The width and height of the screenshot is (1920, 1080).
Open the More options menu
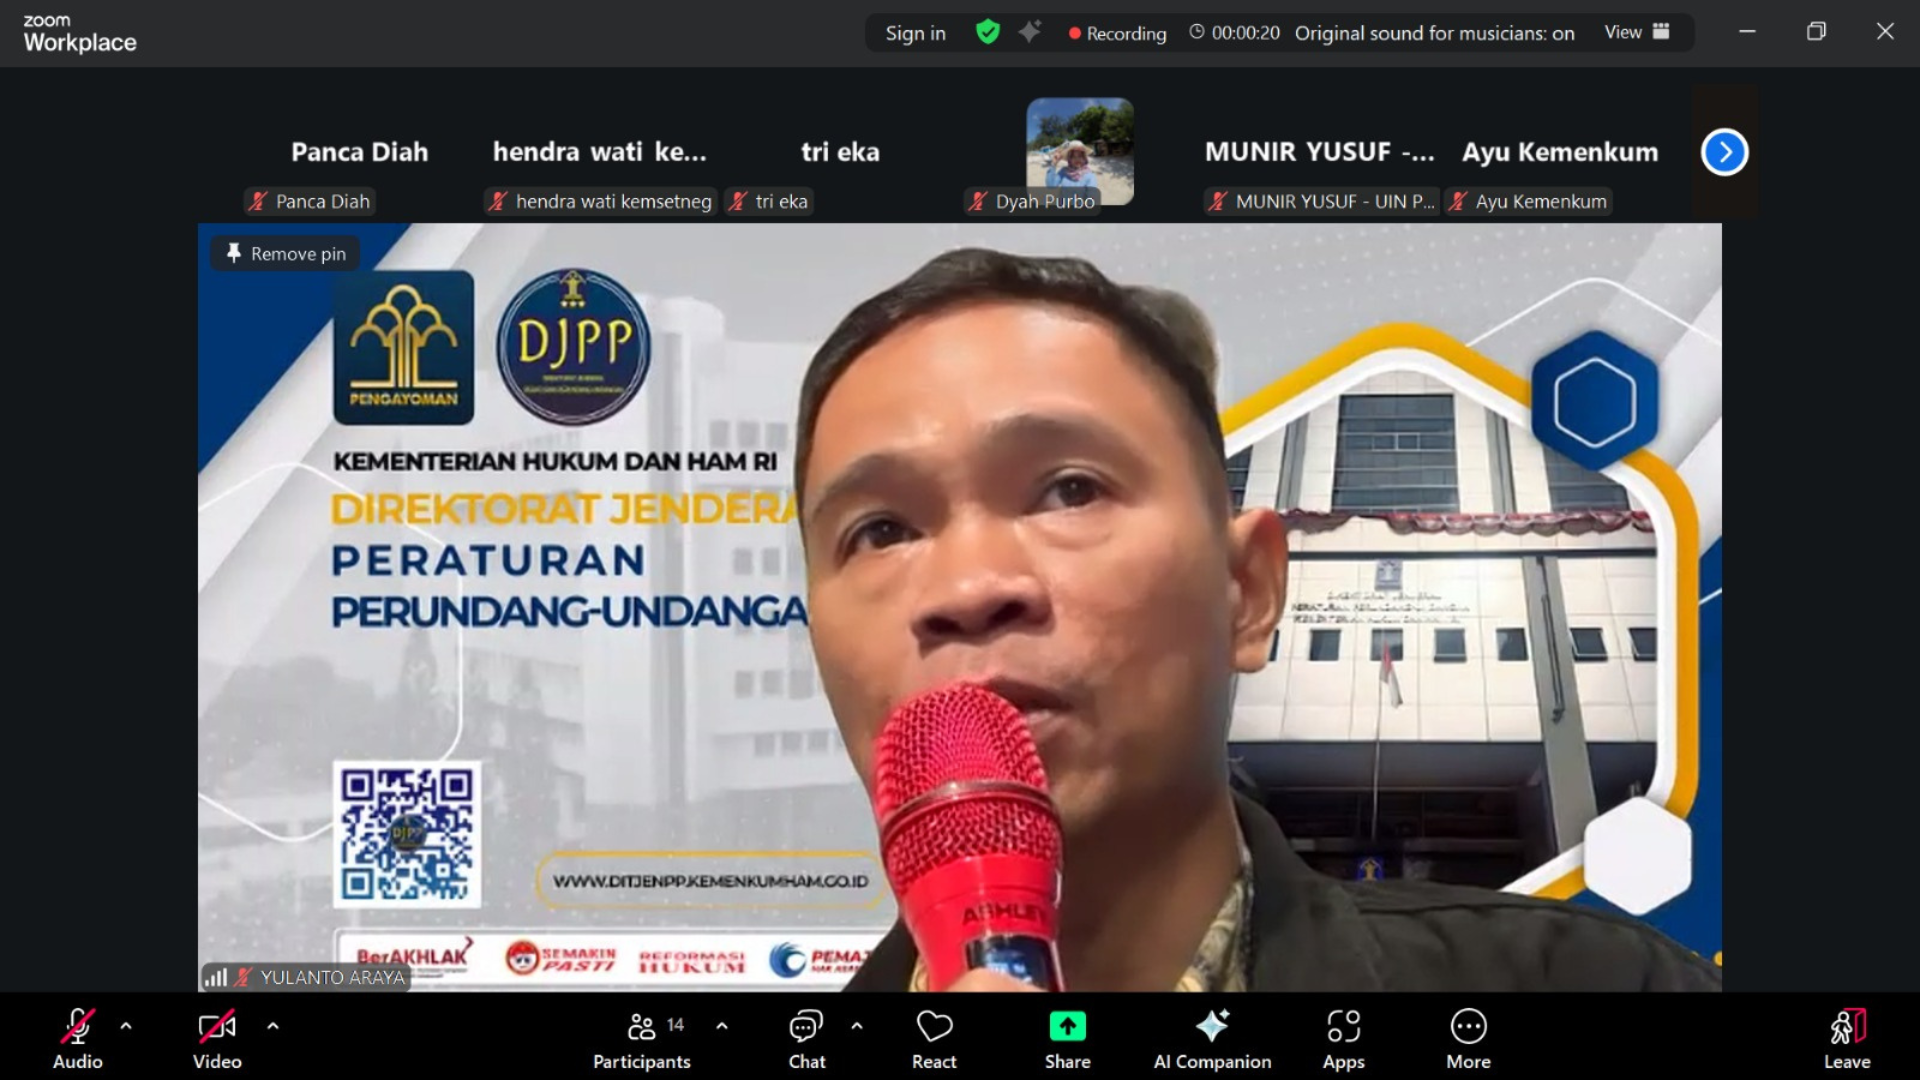pyautogui.click(x=1467, y=1038)
